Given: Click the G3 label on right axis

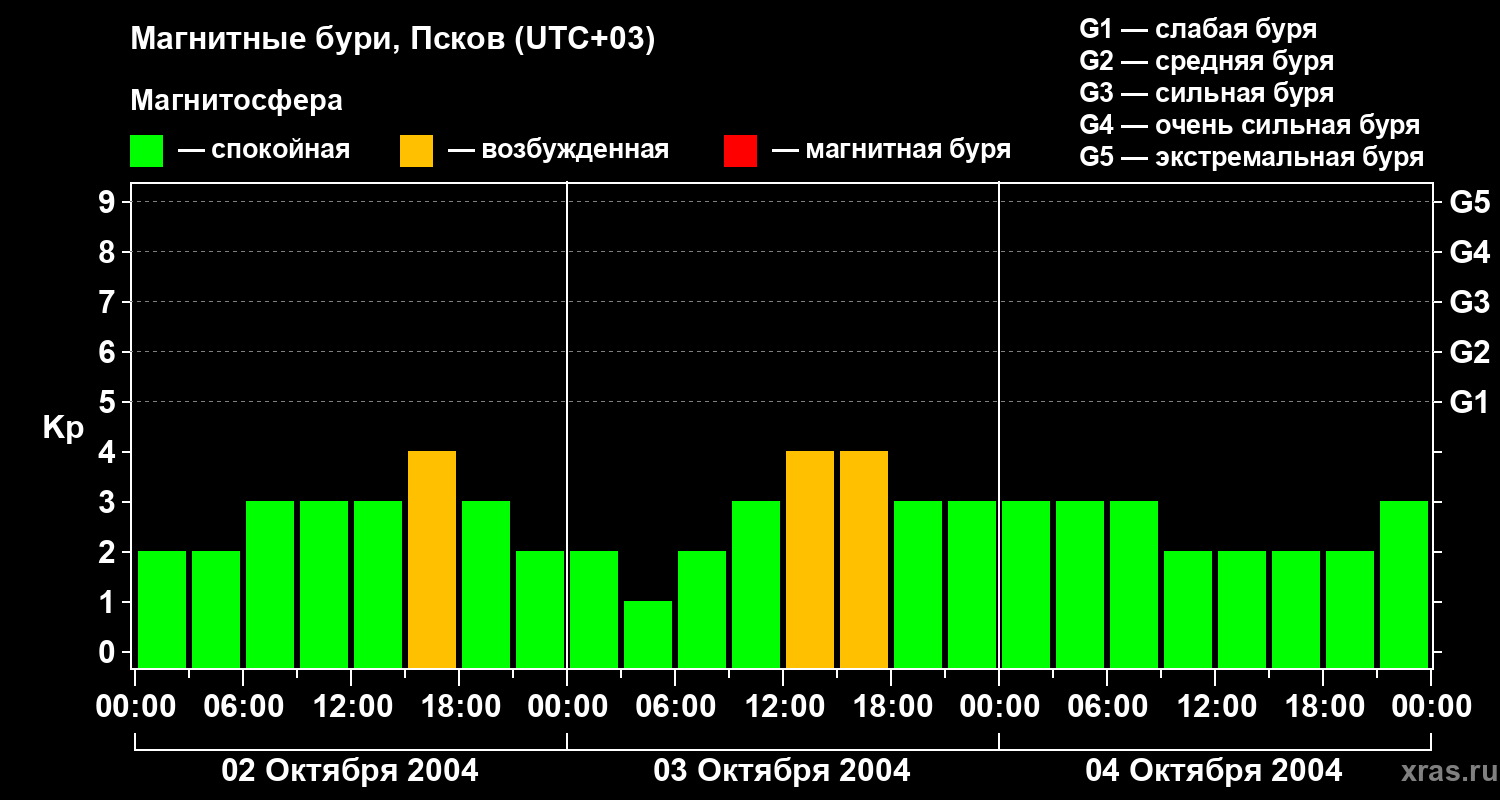Looking at the screenshot, I should [1469, 302].
